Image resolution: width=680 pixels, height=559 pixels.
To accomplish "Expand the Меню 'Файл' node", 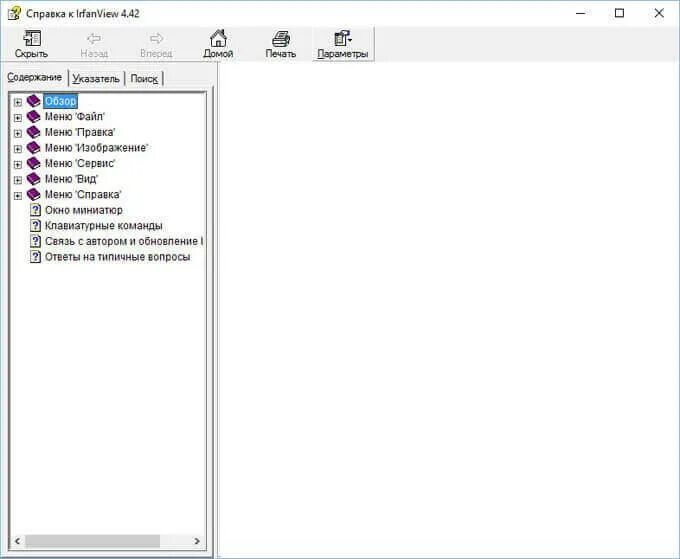I will pyautogui.click(x=17, y=118).
